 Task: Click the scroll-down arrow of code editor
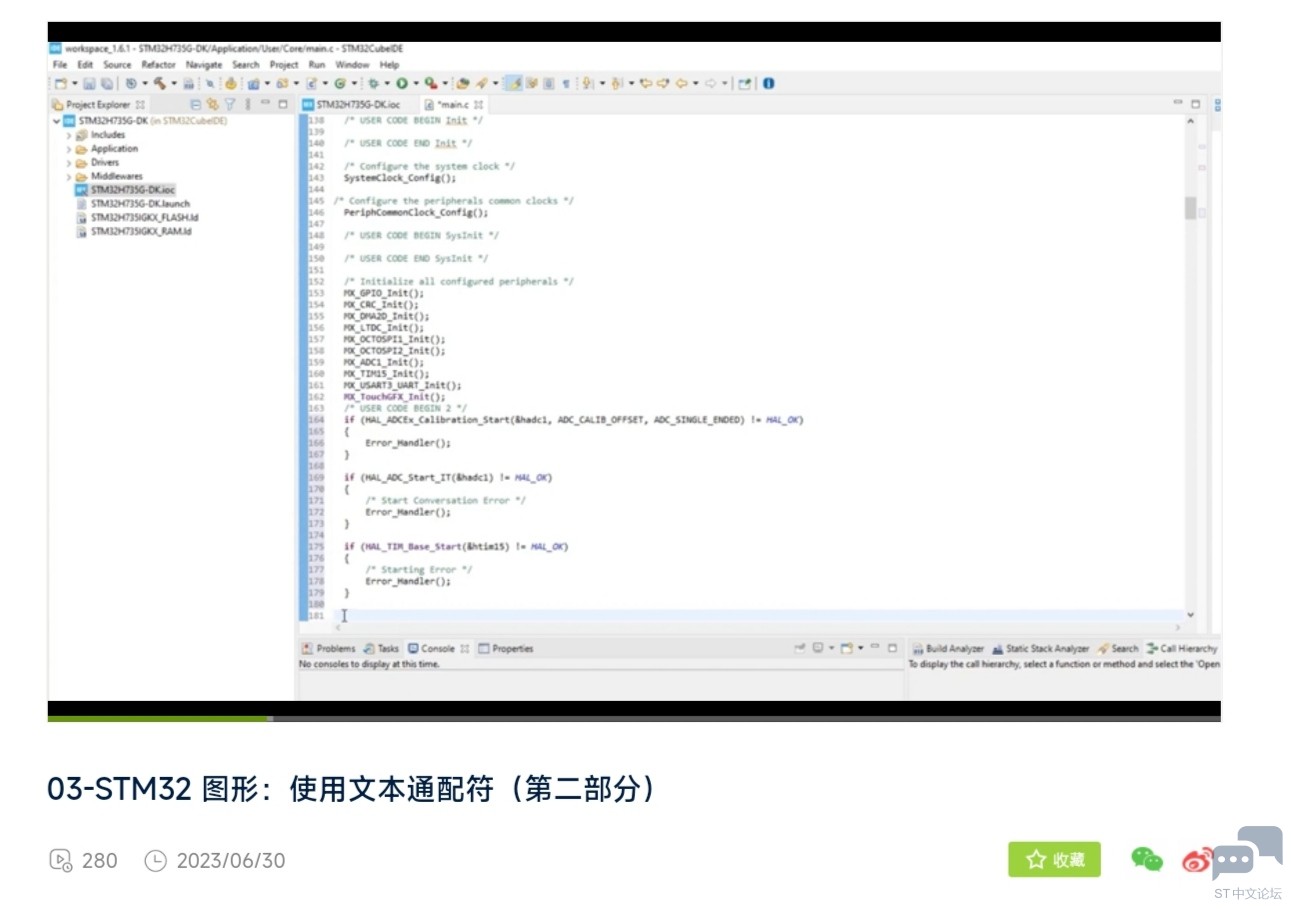[1190, 615]
